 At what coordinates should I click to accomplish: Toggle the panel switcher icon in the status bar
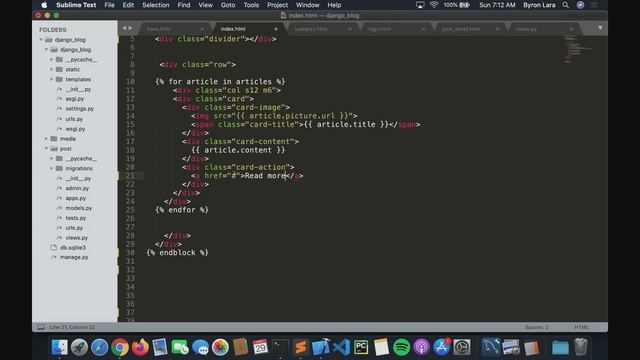pos(41,327)
